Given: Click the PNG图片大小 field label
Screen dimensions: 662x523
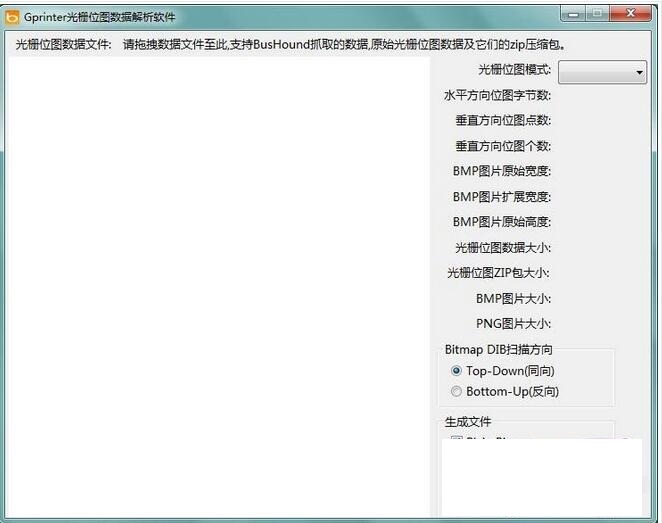Looking at the screenshot, I should click(x=513, y=324).
